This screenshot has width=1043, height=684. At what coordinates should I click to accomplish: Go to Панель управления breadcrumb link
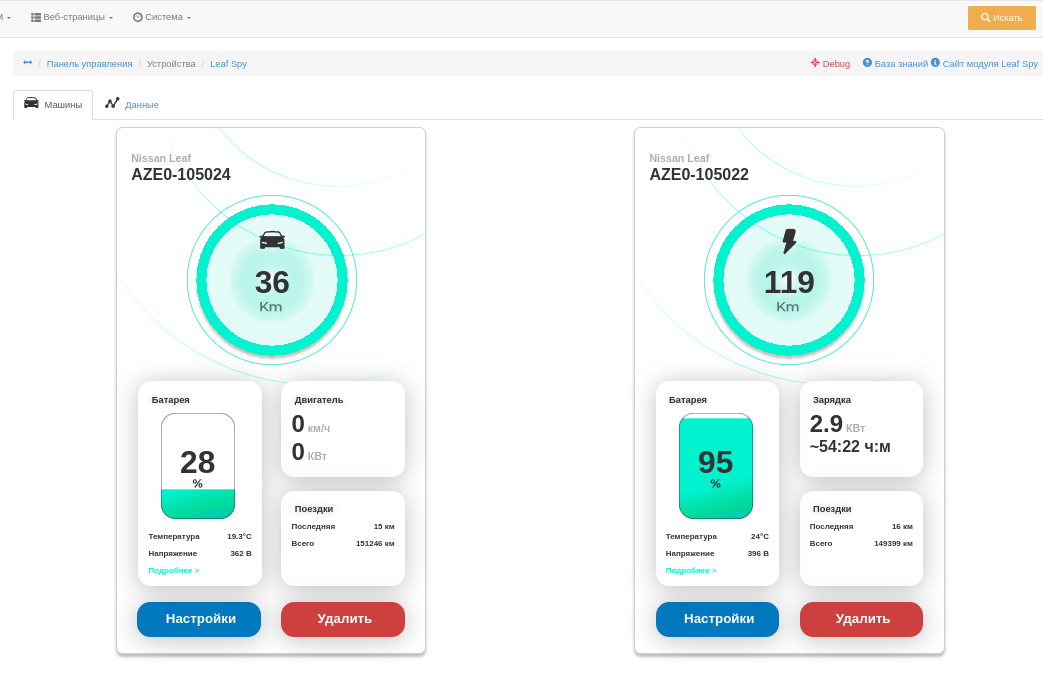pyautogui.click(x=89, y=64)
